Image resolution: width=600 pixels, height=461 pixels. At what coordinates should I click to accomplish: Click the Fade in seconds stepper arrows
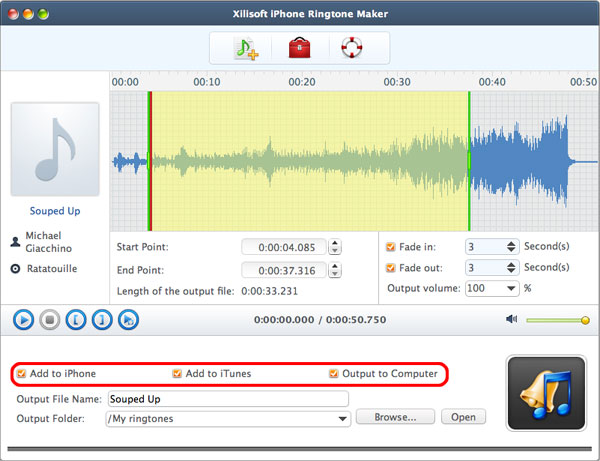point(511,247)
